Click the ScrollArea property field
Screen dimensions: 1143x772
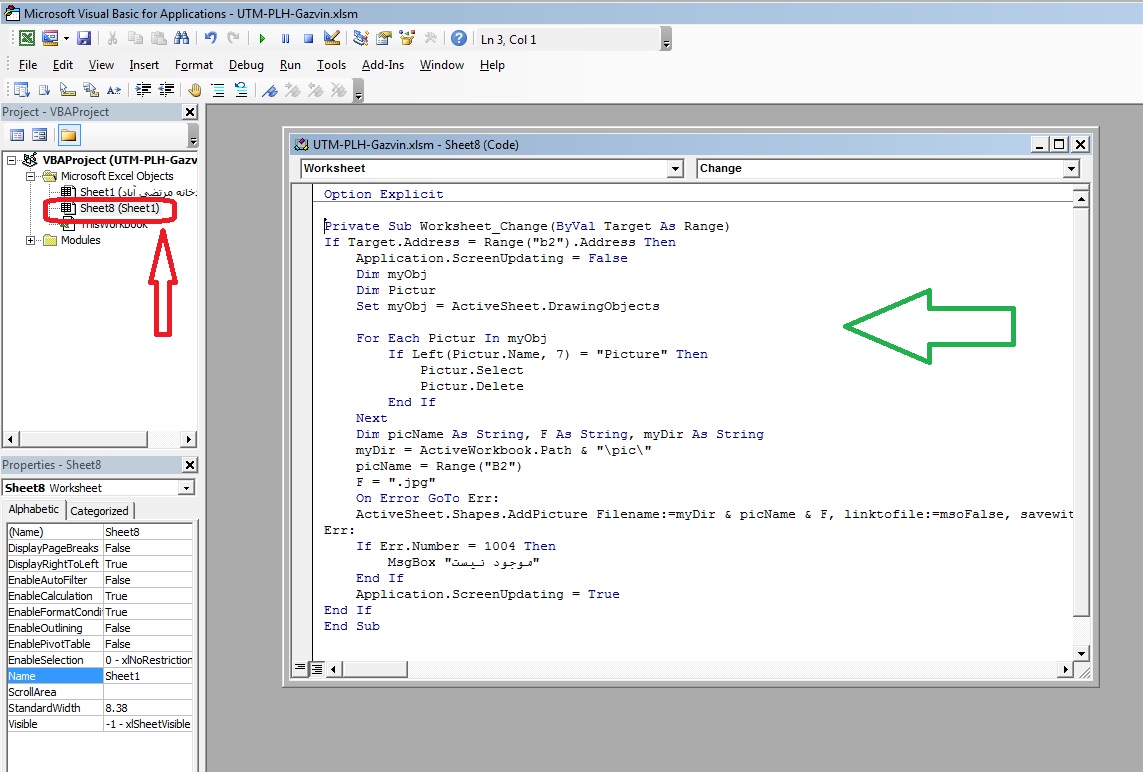tap(148, 692)
